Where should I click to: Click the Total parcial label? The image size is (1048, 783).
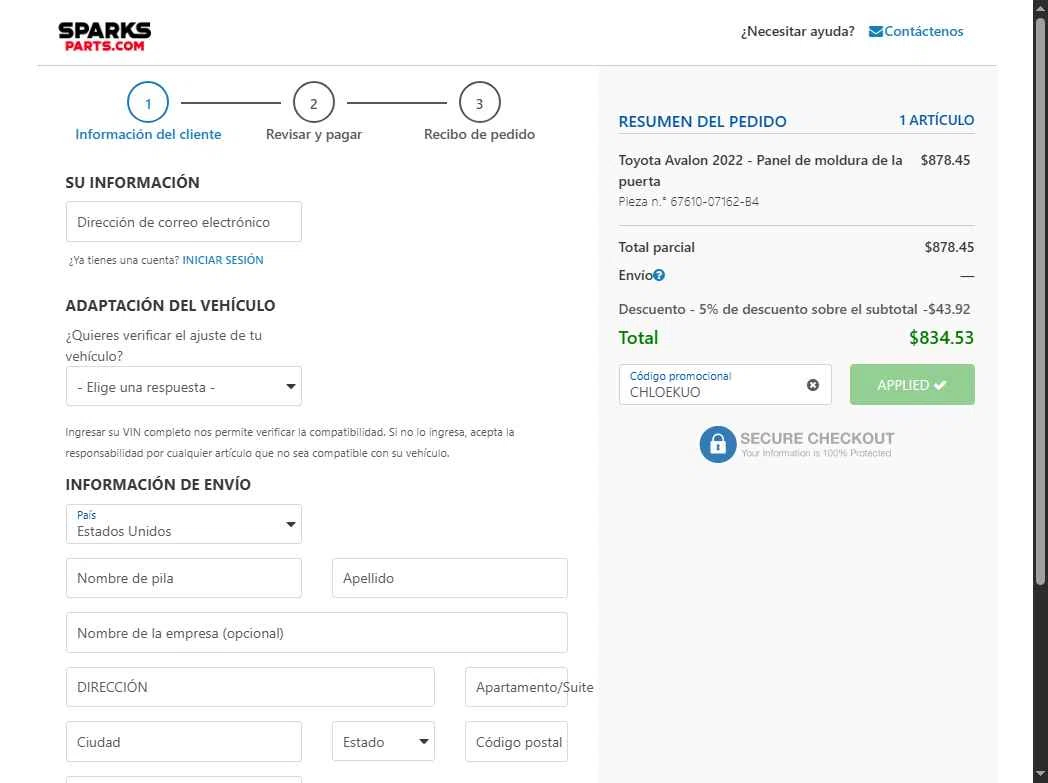tap(656, 247)
